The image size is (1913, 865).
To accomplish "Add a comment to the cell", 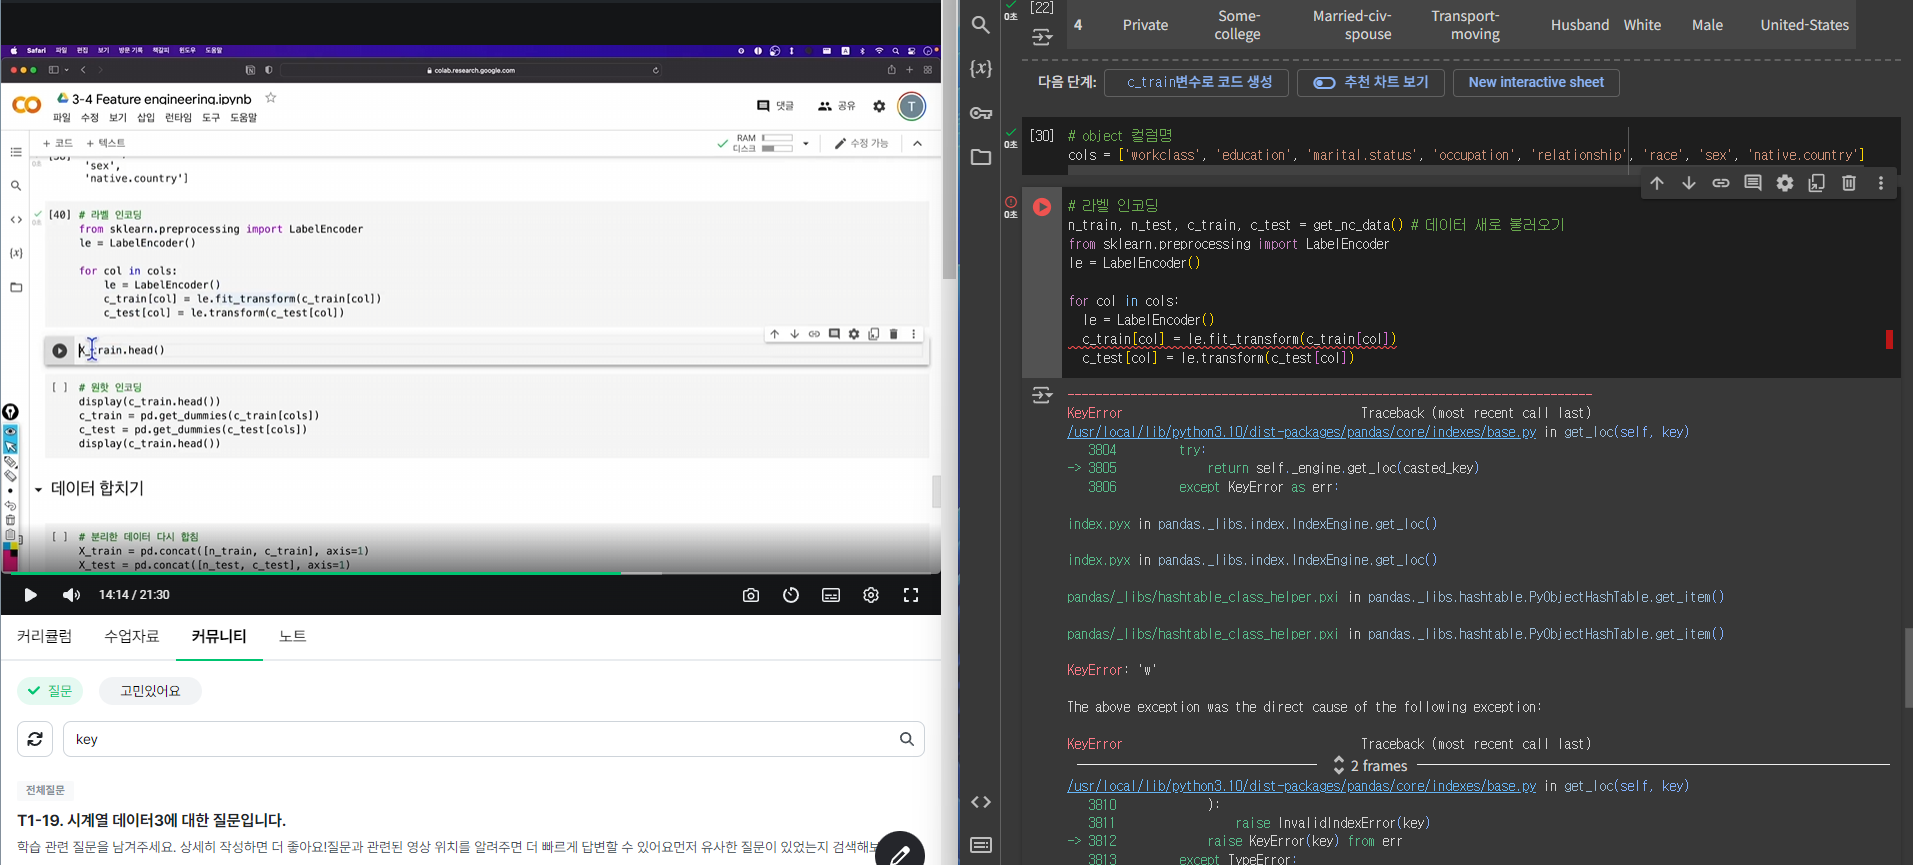I will pyautogui.click(x=1753, y=183).
